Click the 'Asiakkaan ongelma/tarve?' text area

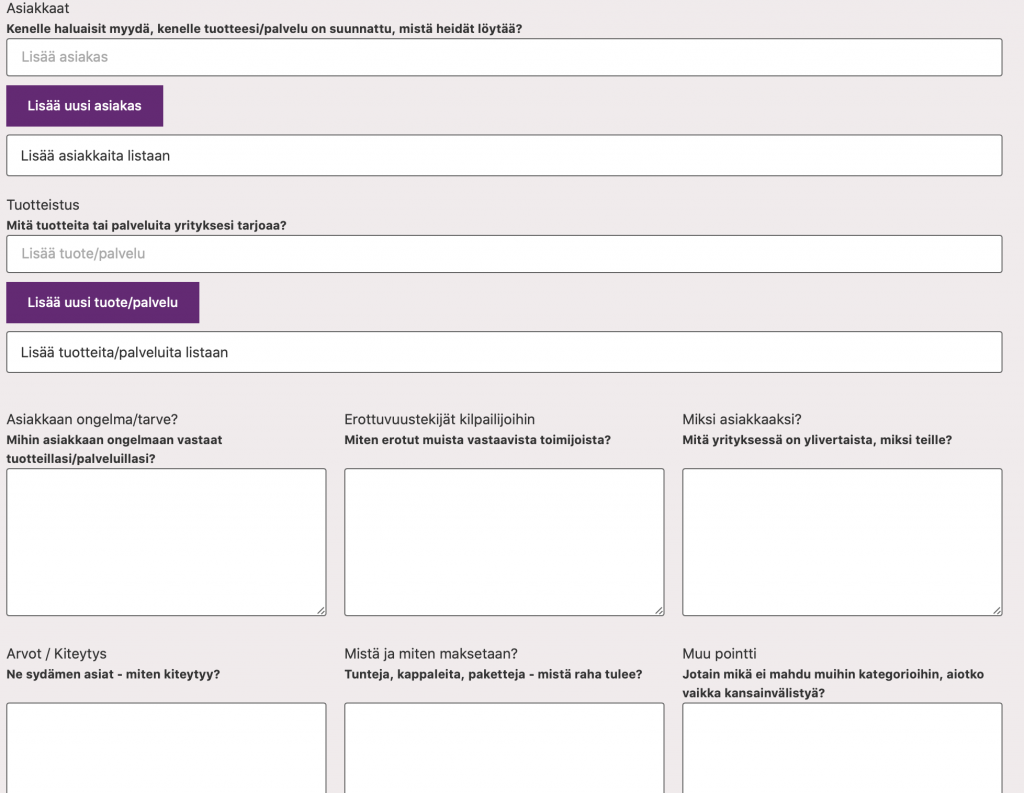point(167,542)
